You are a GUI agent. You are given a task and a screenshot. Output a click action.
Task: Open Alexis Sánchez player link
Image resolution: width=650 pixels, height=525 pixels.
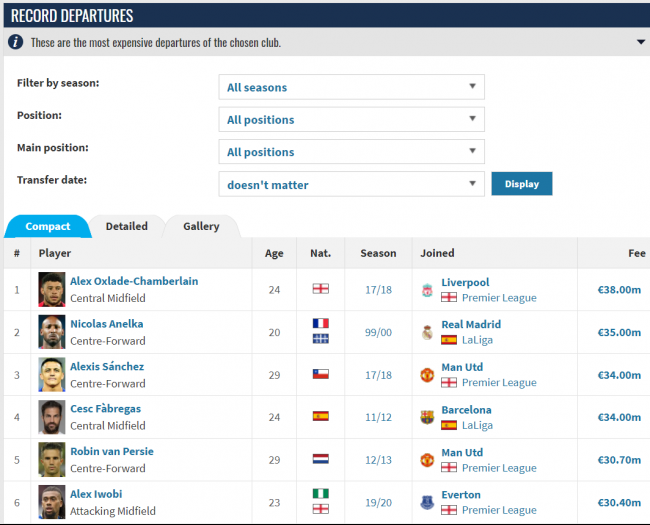coord(107,367)
